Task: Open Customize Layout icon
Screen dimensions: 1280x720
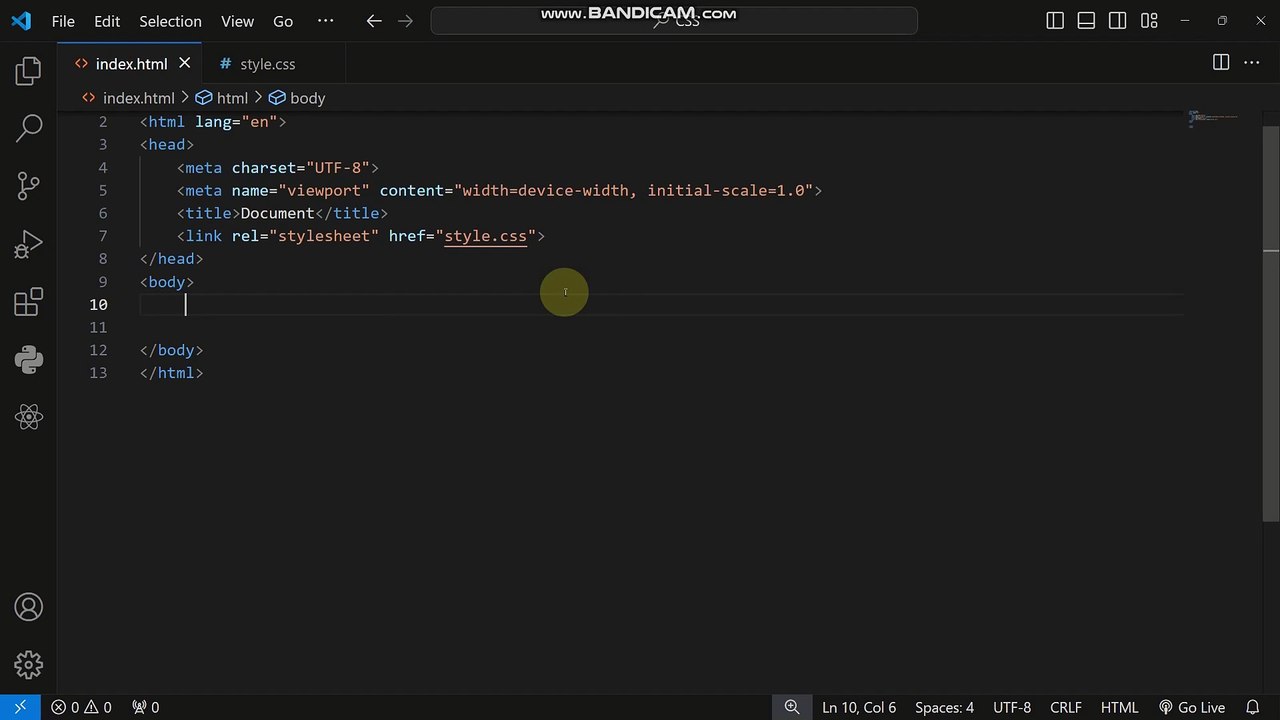Action: click(1149, 21)
